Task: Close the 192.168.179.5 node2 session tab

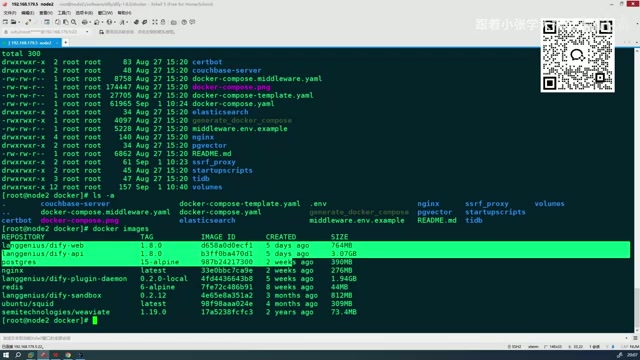Action: pos(57,42)
